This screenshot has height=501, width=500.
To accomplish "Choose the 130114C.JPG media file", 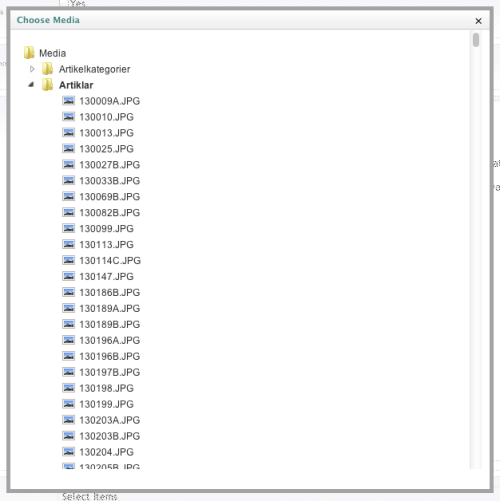I will 110,260.
